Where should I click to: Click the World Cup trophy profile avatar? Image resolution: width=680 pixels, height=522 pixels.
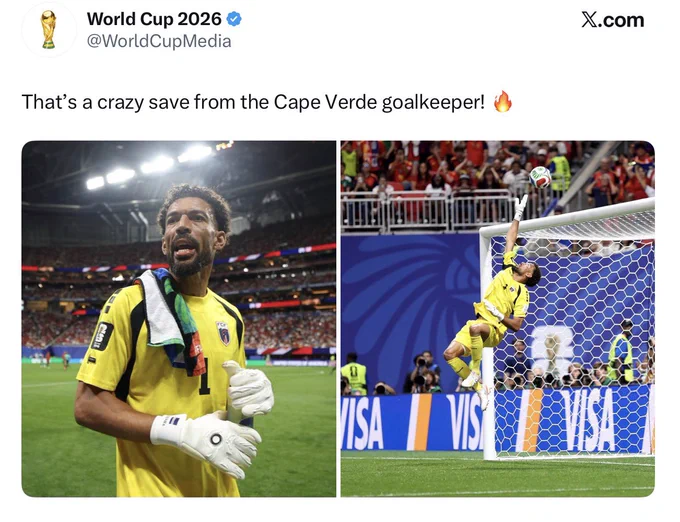click(49, 29)
